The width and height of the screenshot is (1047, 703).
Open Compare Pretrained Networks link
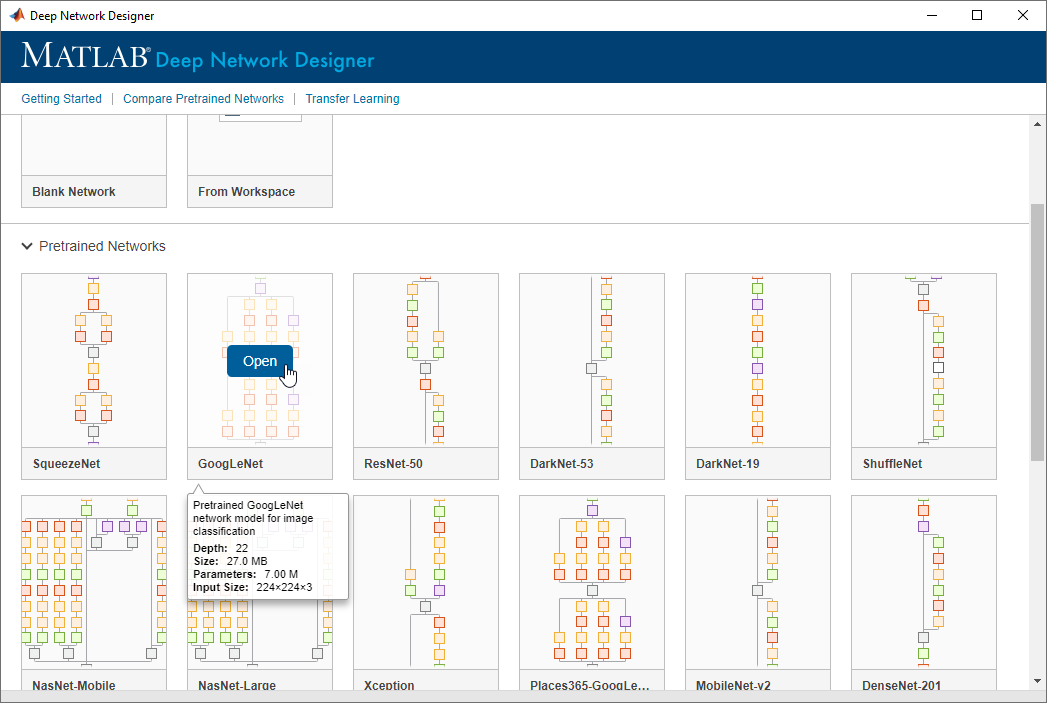[x=203, y=99]
